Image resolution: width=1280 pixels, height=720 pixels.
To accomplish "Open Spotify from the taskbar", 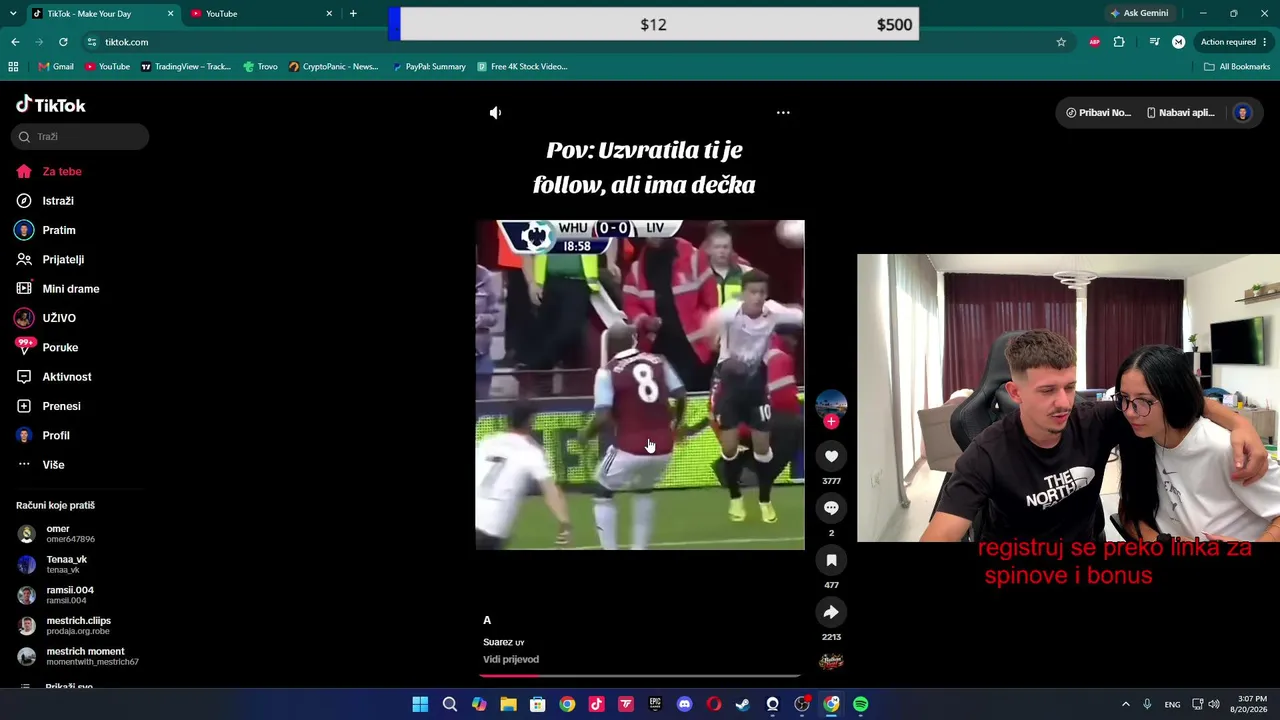I will [x=861, y=704].
